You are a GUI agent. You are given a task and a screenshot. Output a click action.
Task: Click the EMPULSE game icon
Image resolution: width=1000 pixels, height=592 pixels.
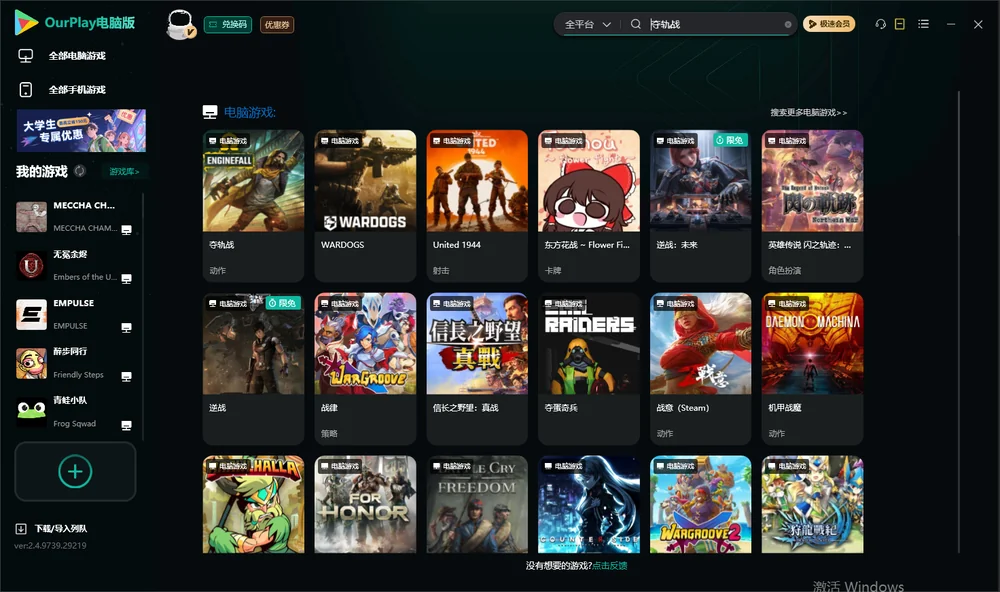tap(31, 314)
